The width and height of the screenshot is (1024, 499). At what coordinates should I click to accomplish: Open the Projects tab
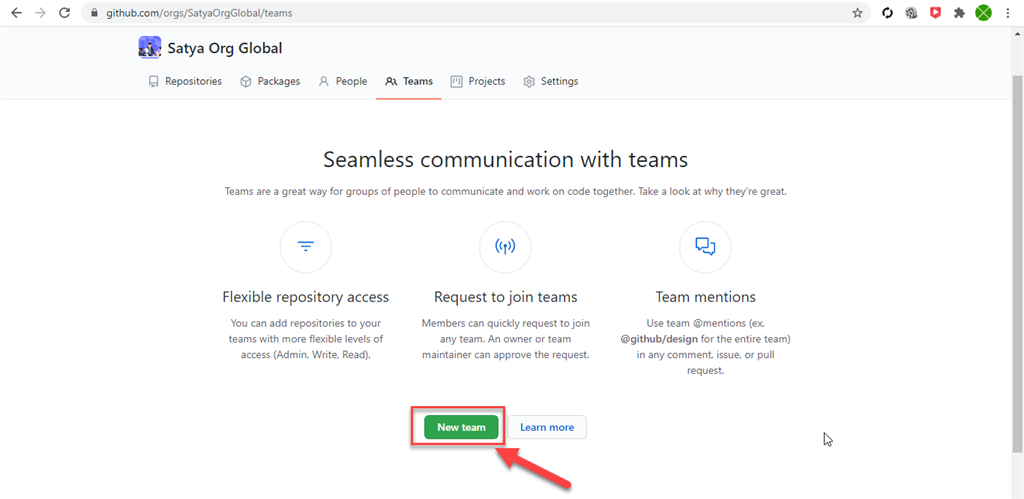click(x=478, y=82)
